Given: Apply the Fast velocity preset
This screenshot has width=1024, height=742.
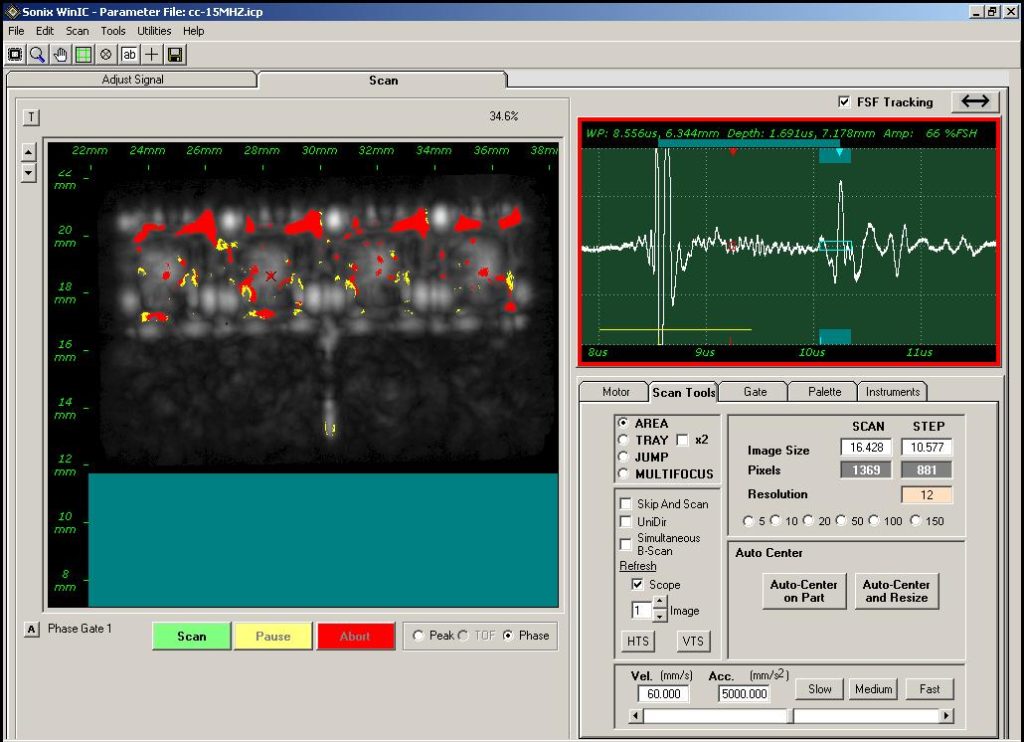Looking at the screenshot, I should click(929, 689).
